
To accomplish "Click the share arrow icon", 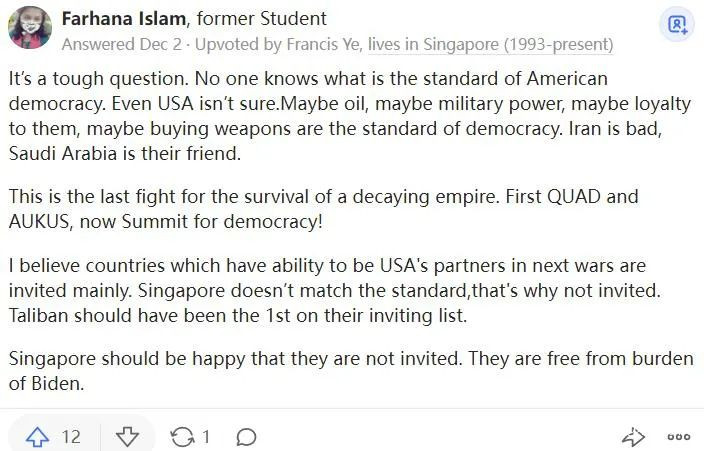I will [633, 437].
